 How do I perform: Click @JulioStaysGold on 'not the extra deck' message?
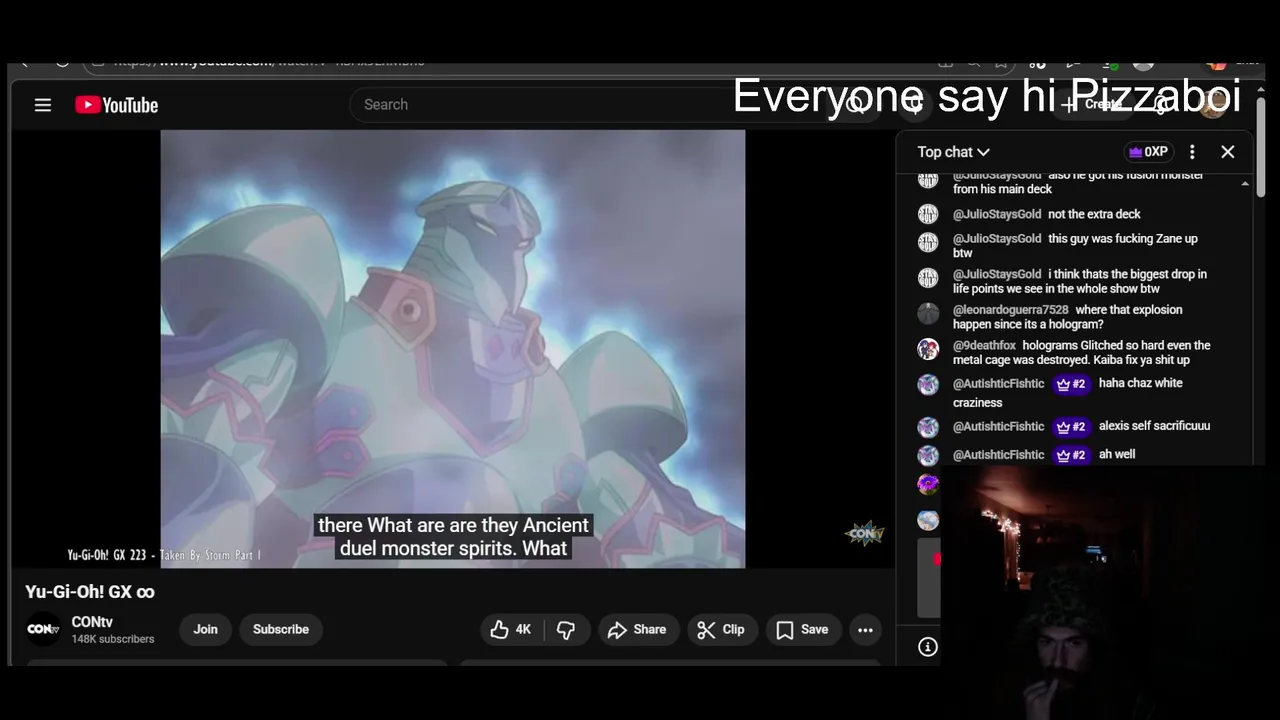point(997,214)
